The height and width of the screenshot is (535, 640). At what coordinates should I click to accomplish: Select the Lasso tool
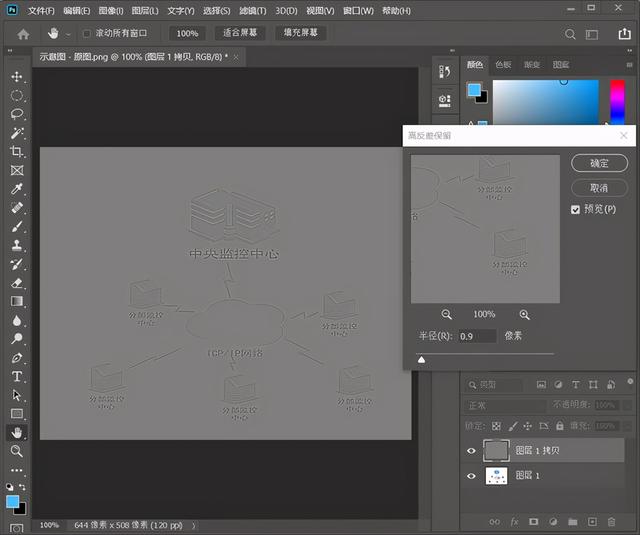point(17,114)
